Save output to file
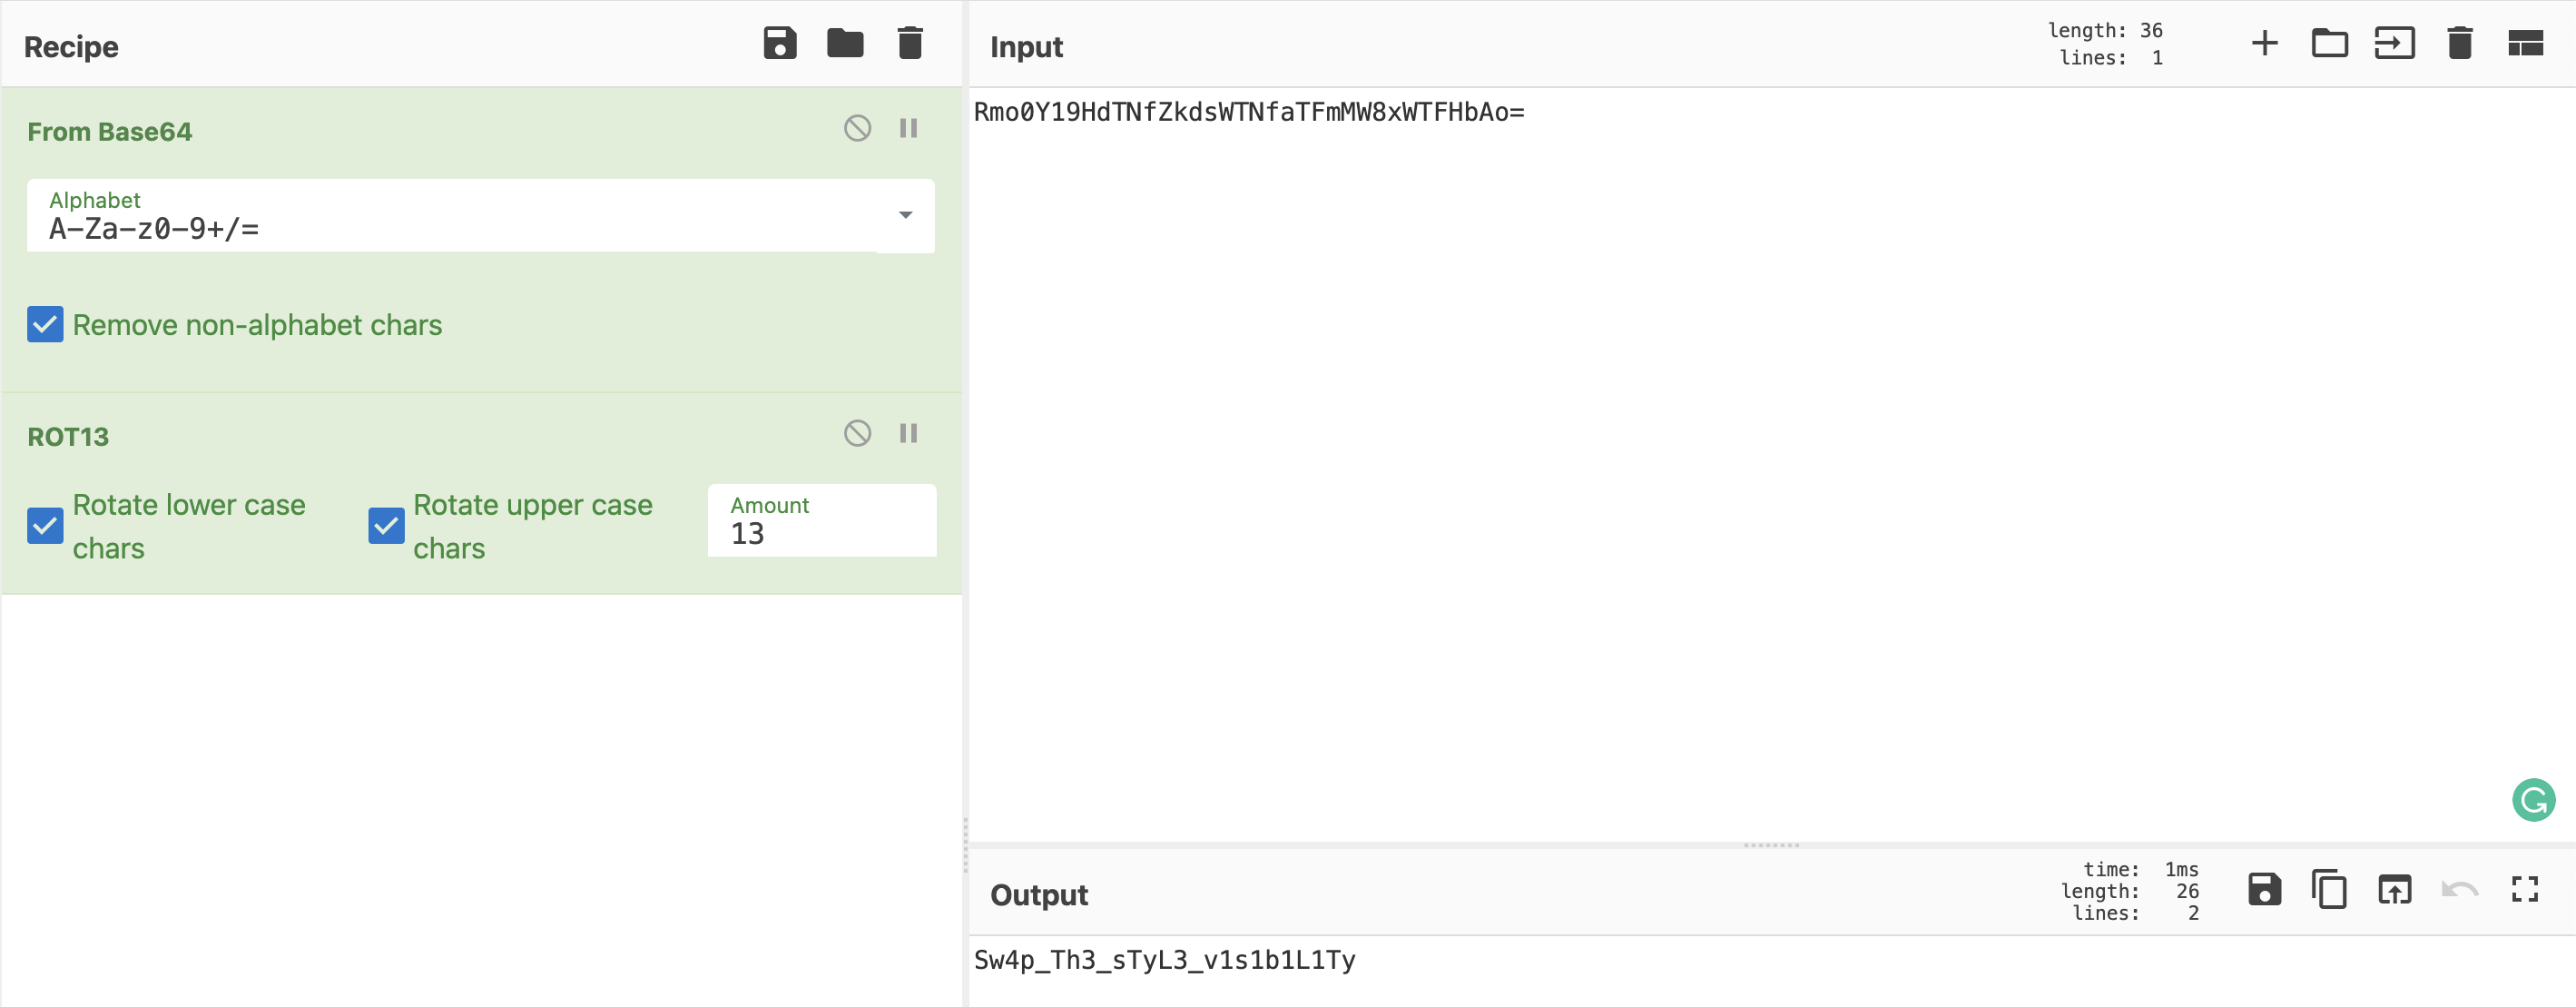 (2264, 889)
